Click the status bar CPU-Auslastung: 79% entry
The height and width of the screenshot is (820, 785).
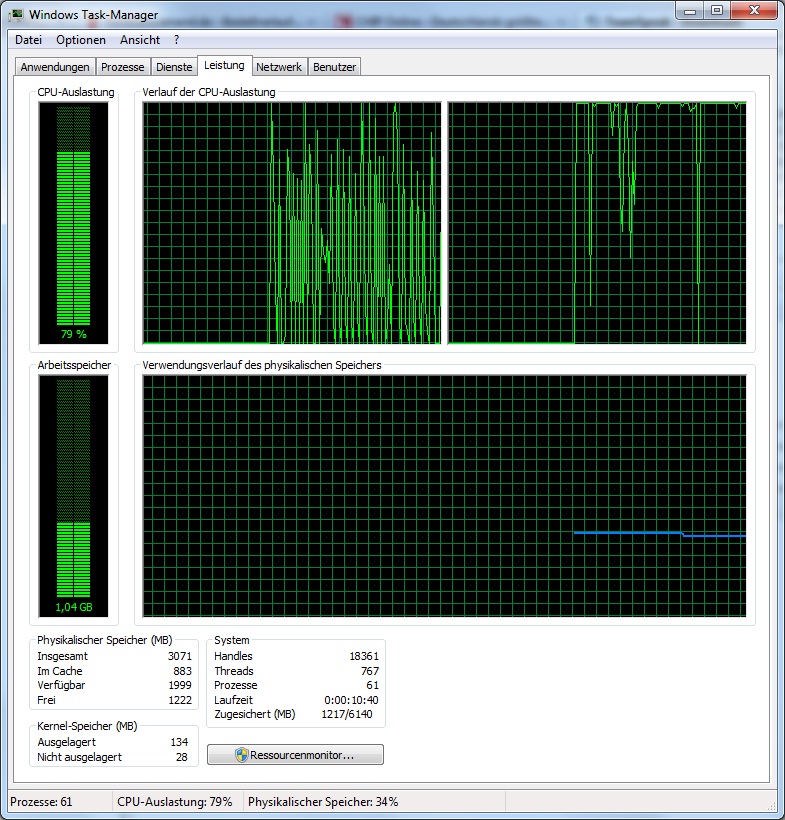pyautogui.click(x=175, y=802)
